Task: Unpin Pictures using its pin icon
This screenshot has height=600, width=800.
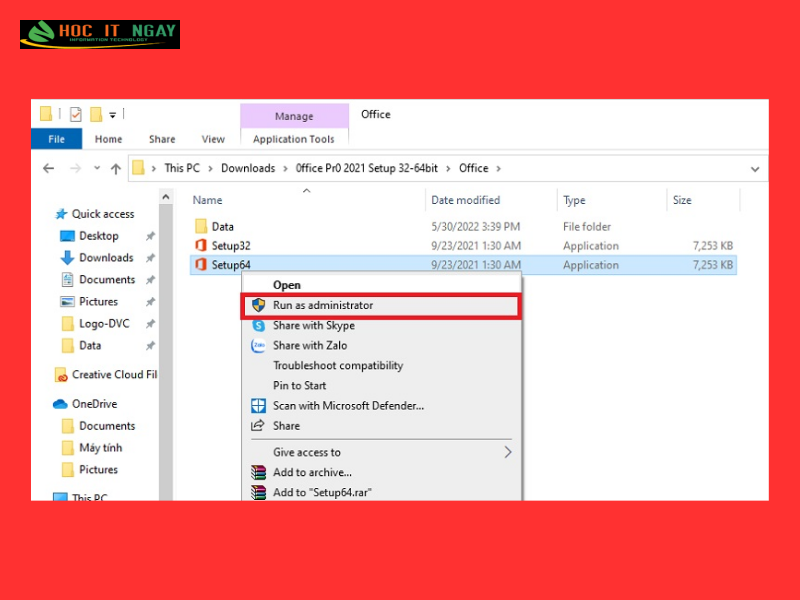Action: pyautogui.click(x=150, y=302)
